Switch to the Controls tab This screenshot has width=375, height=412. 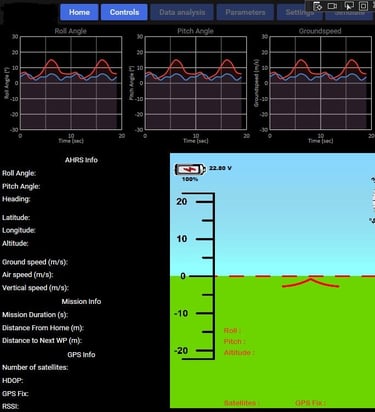pos(124,12)
